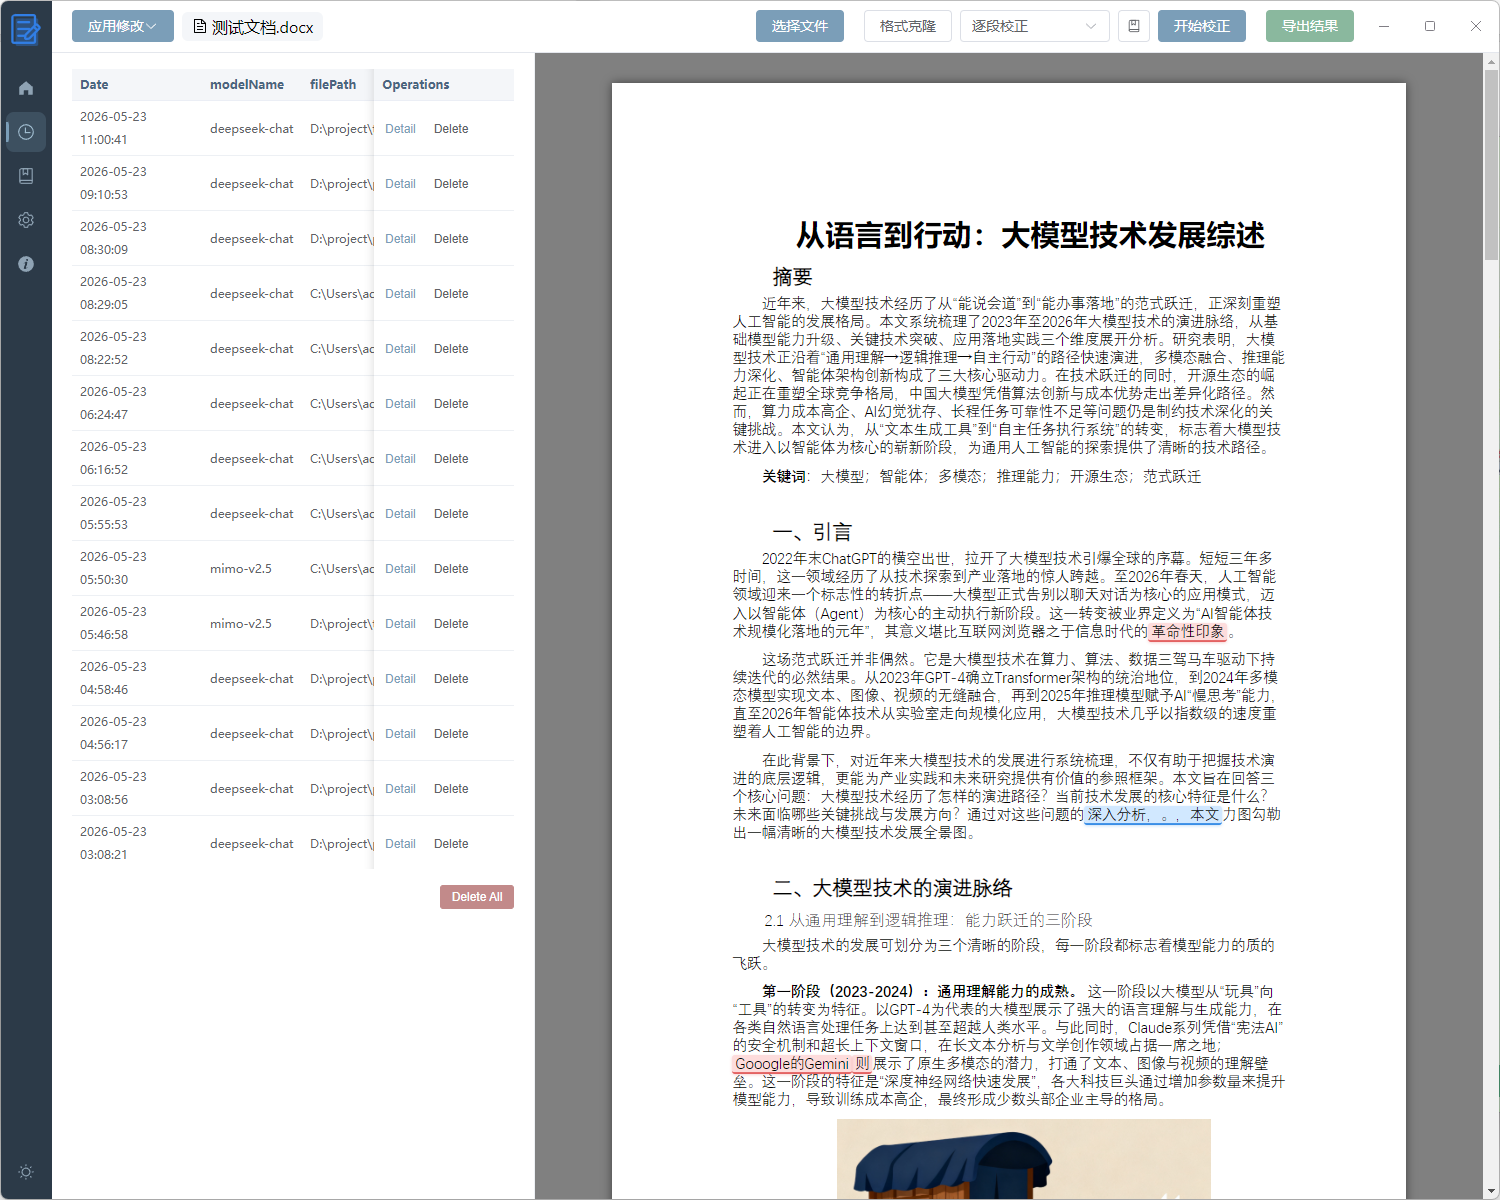Click mimo-v2.5 model name at 05:46:58
The image size is (1500, 1200).
241,624
